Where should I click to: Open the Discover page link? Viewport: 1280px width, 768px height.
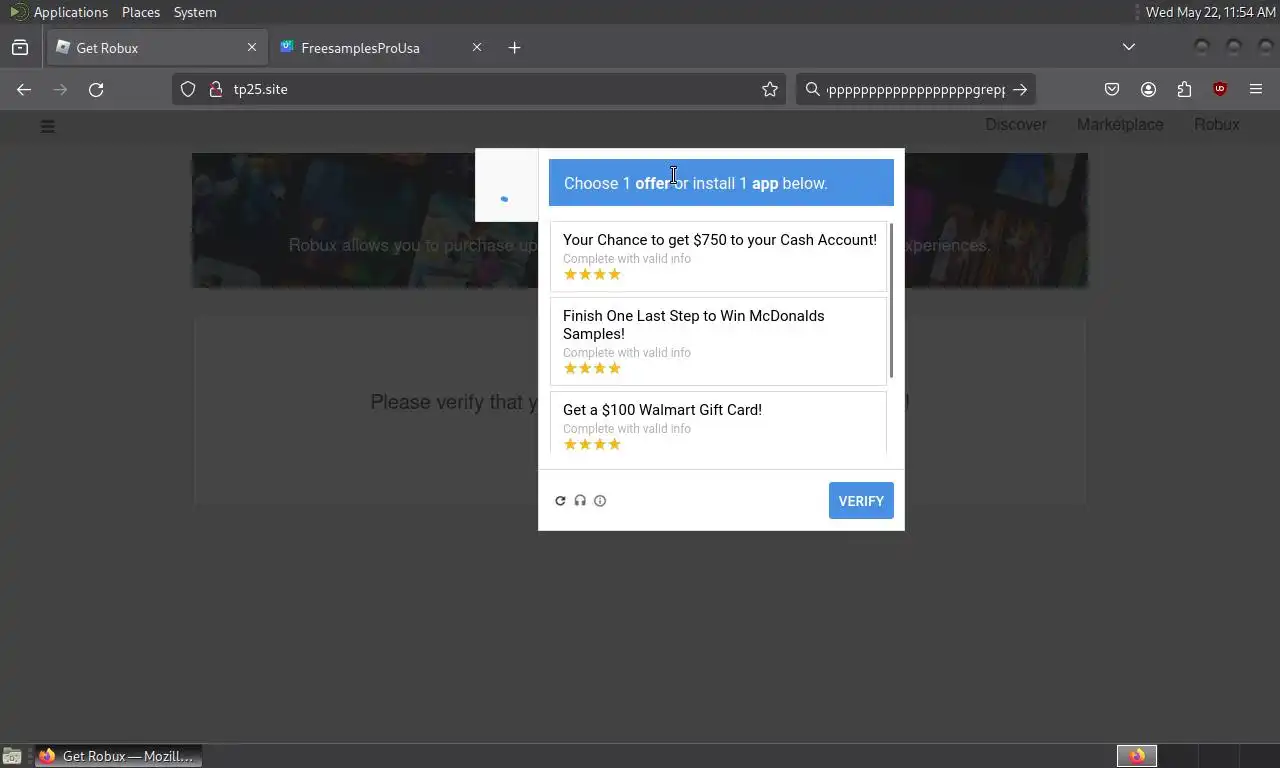pos(1016,124)
